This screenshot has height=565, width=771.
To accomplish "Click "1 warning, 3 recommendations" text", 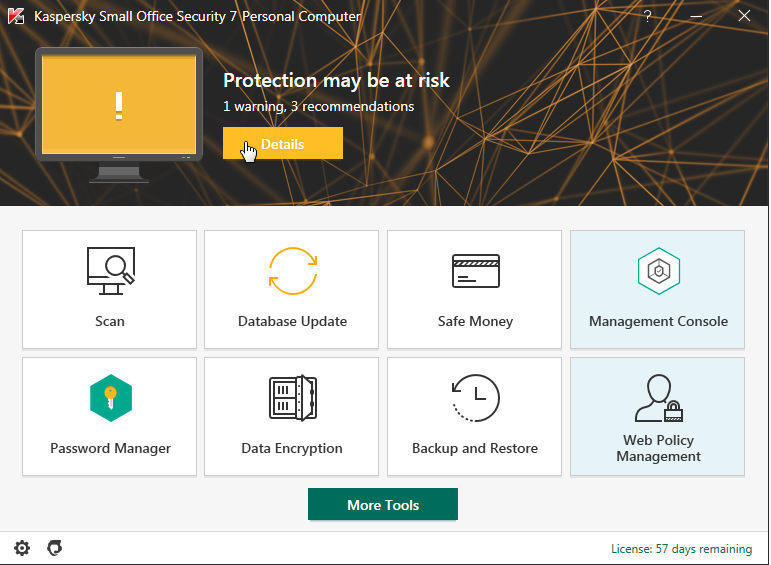I will pyautogui.click(x=319, y=107).
